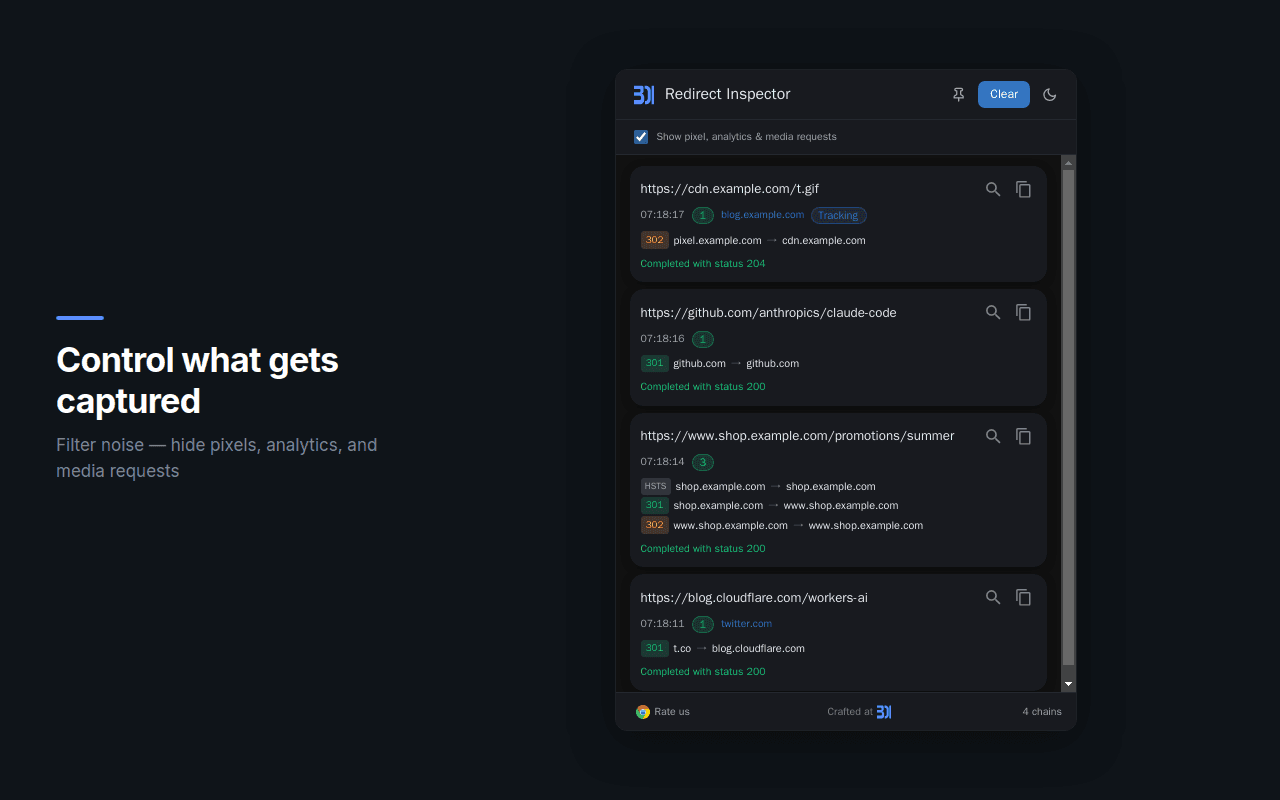
Task: Pin the Redirect Inspector popup
Action: tap(958, 94)
